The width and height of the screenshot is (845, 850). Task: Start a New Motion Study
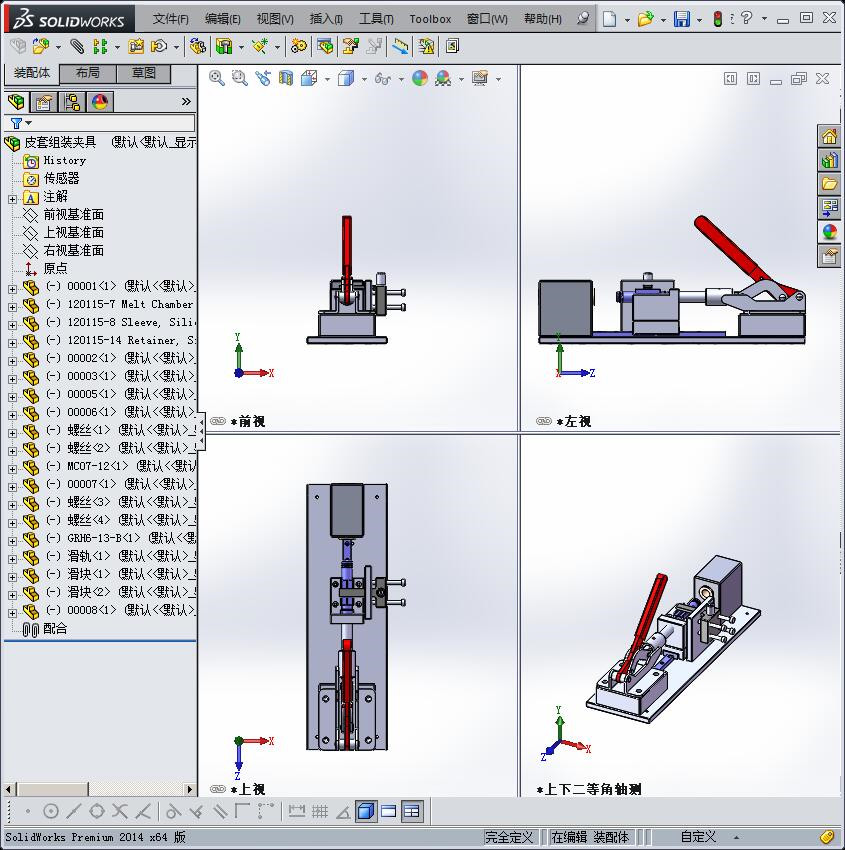tap(298, 47)
